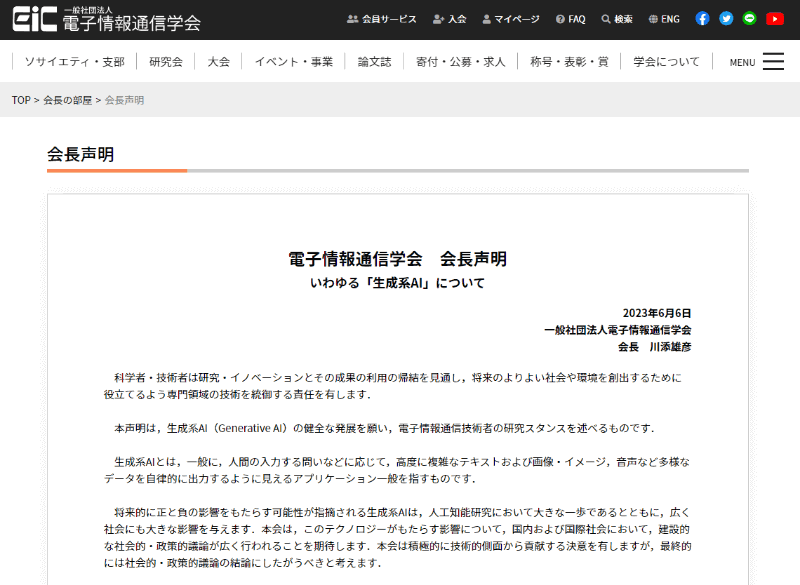Image resolution: width=800 pixels, height=585 pixels.
Task: Open ソサイエティ・支部 menu
Action: (74, 62)
